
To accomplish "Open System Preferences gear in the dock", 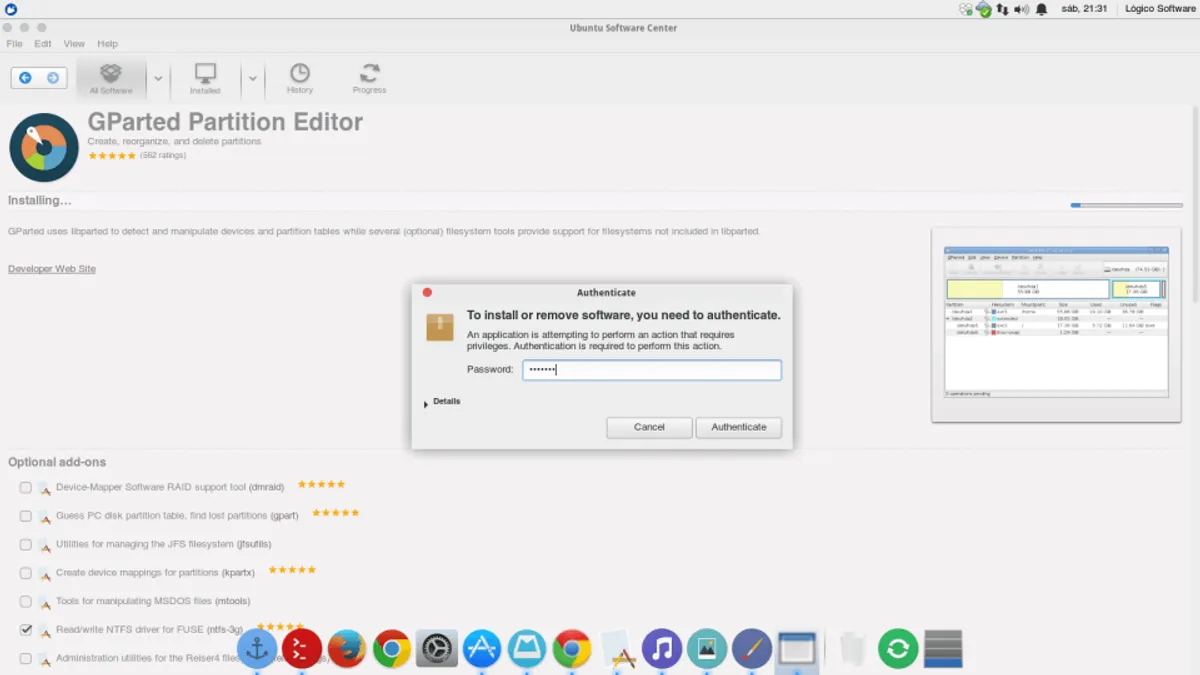I will (x=436, y=649).
